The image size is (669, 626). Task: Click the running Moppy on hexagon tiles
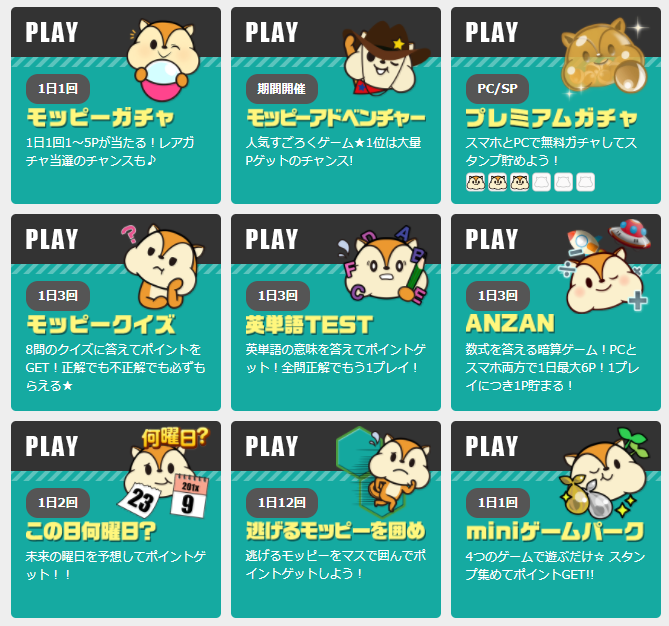(x=383, y=471)
